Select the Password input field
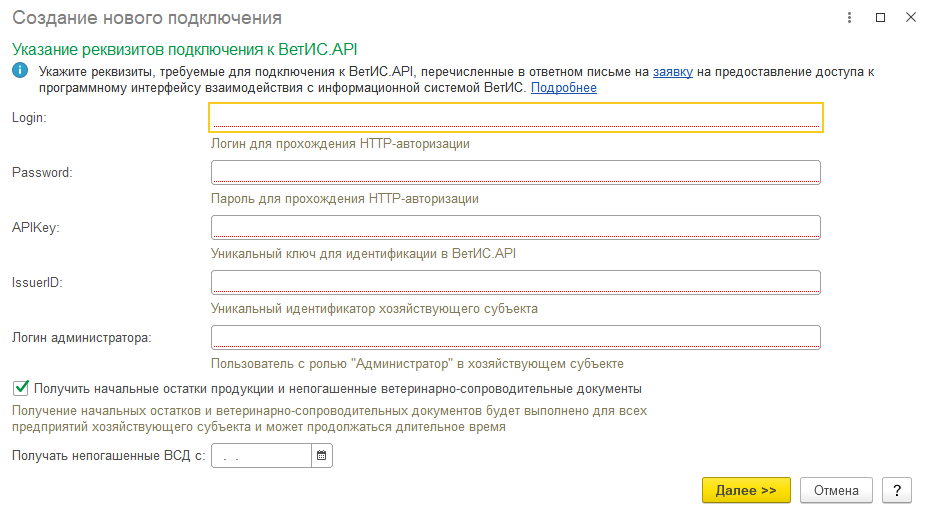The image size is (928, 514). (515, 172)
